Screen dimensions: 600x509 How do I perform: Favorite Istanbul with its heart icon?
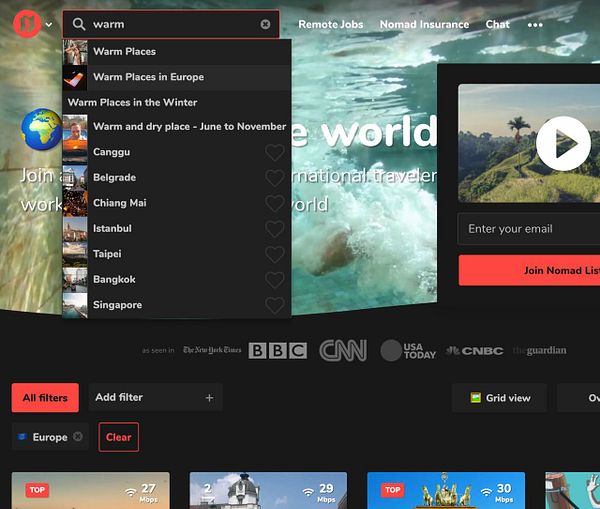[275, 229]
